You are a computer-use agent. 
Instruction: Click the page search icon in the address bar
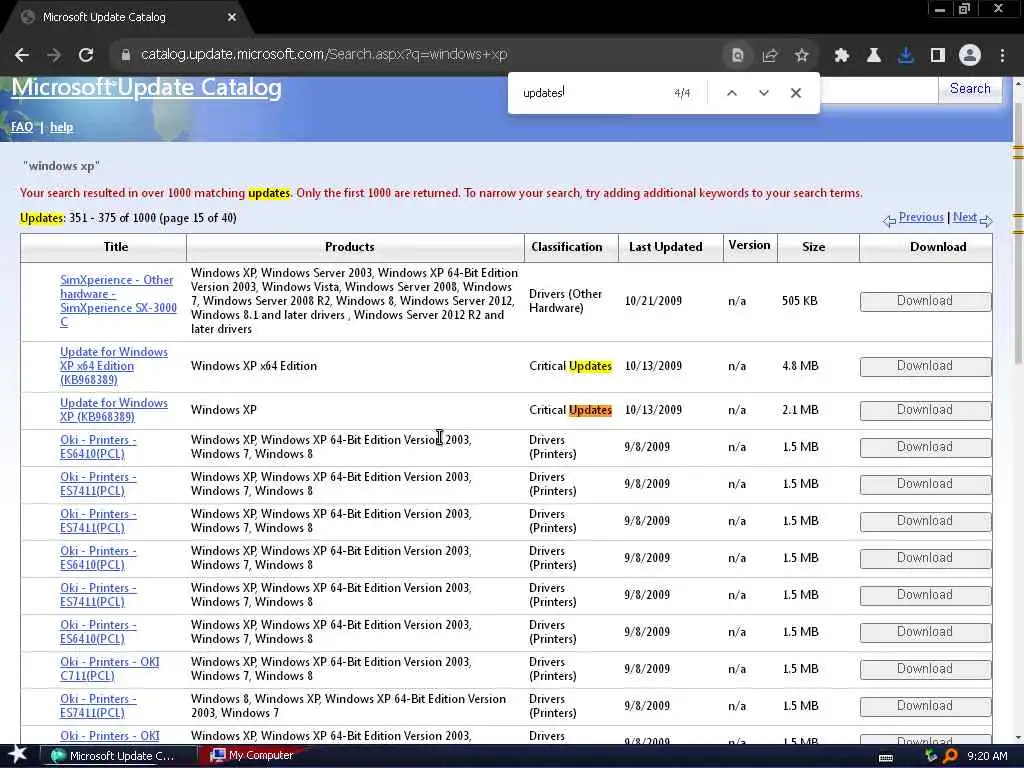[x=737, y=56]
